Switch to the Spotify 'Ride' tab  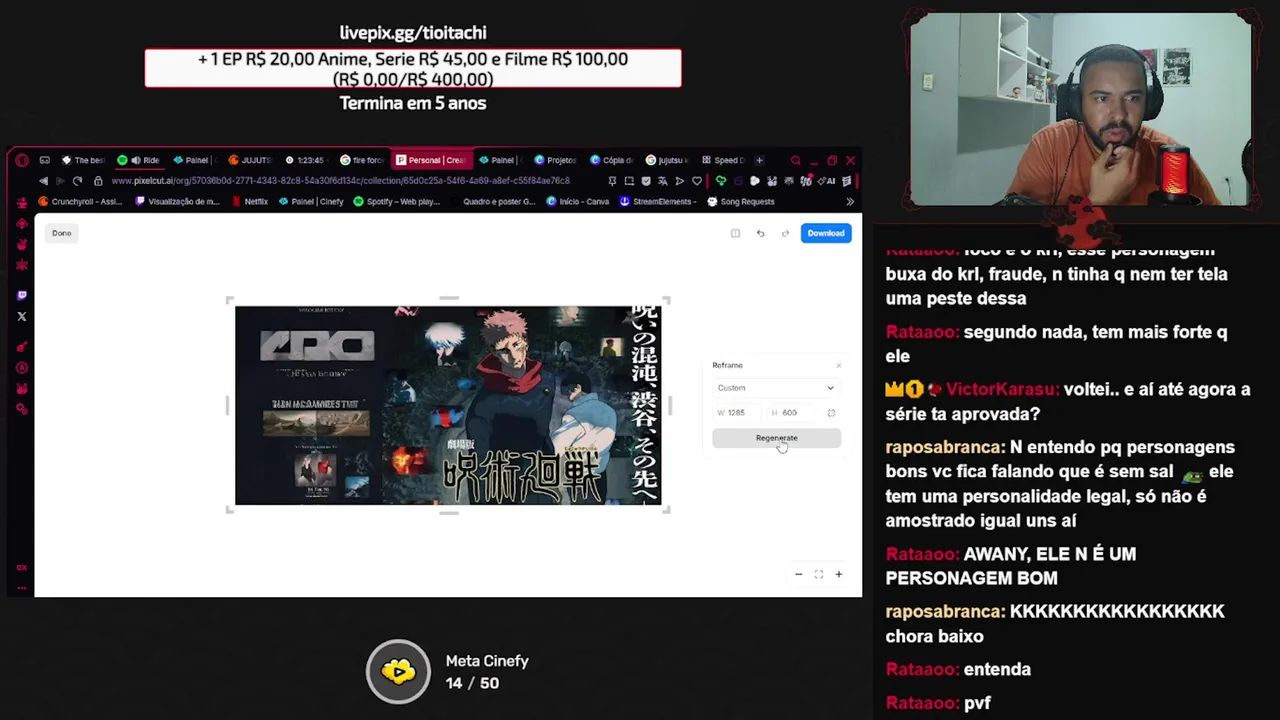click(x=139, y=160)
